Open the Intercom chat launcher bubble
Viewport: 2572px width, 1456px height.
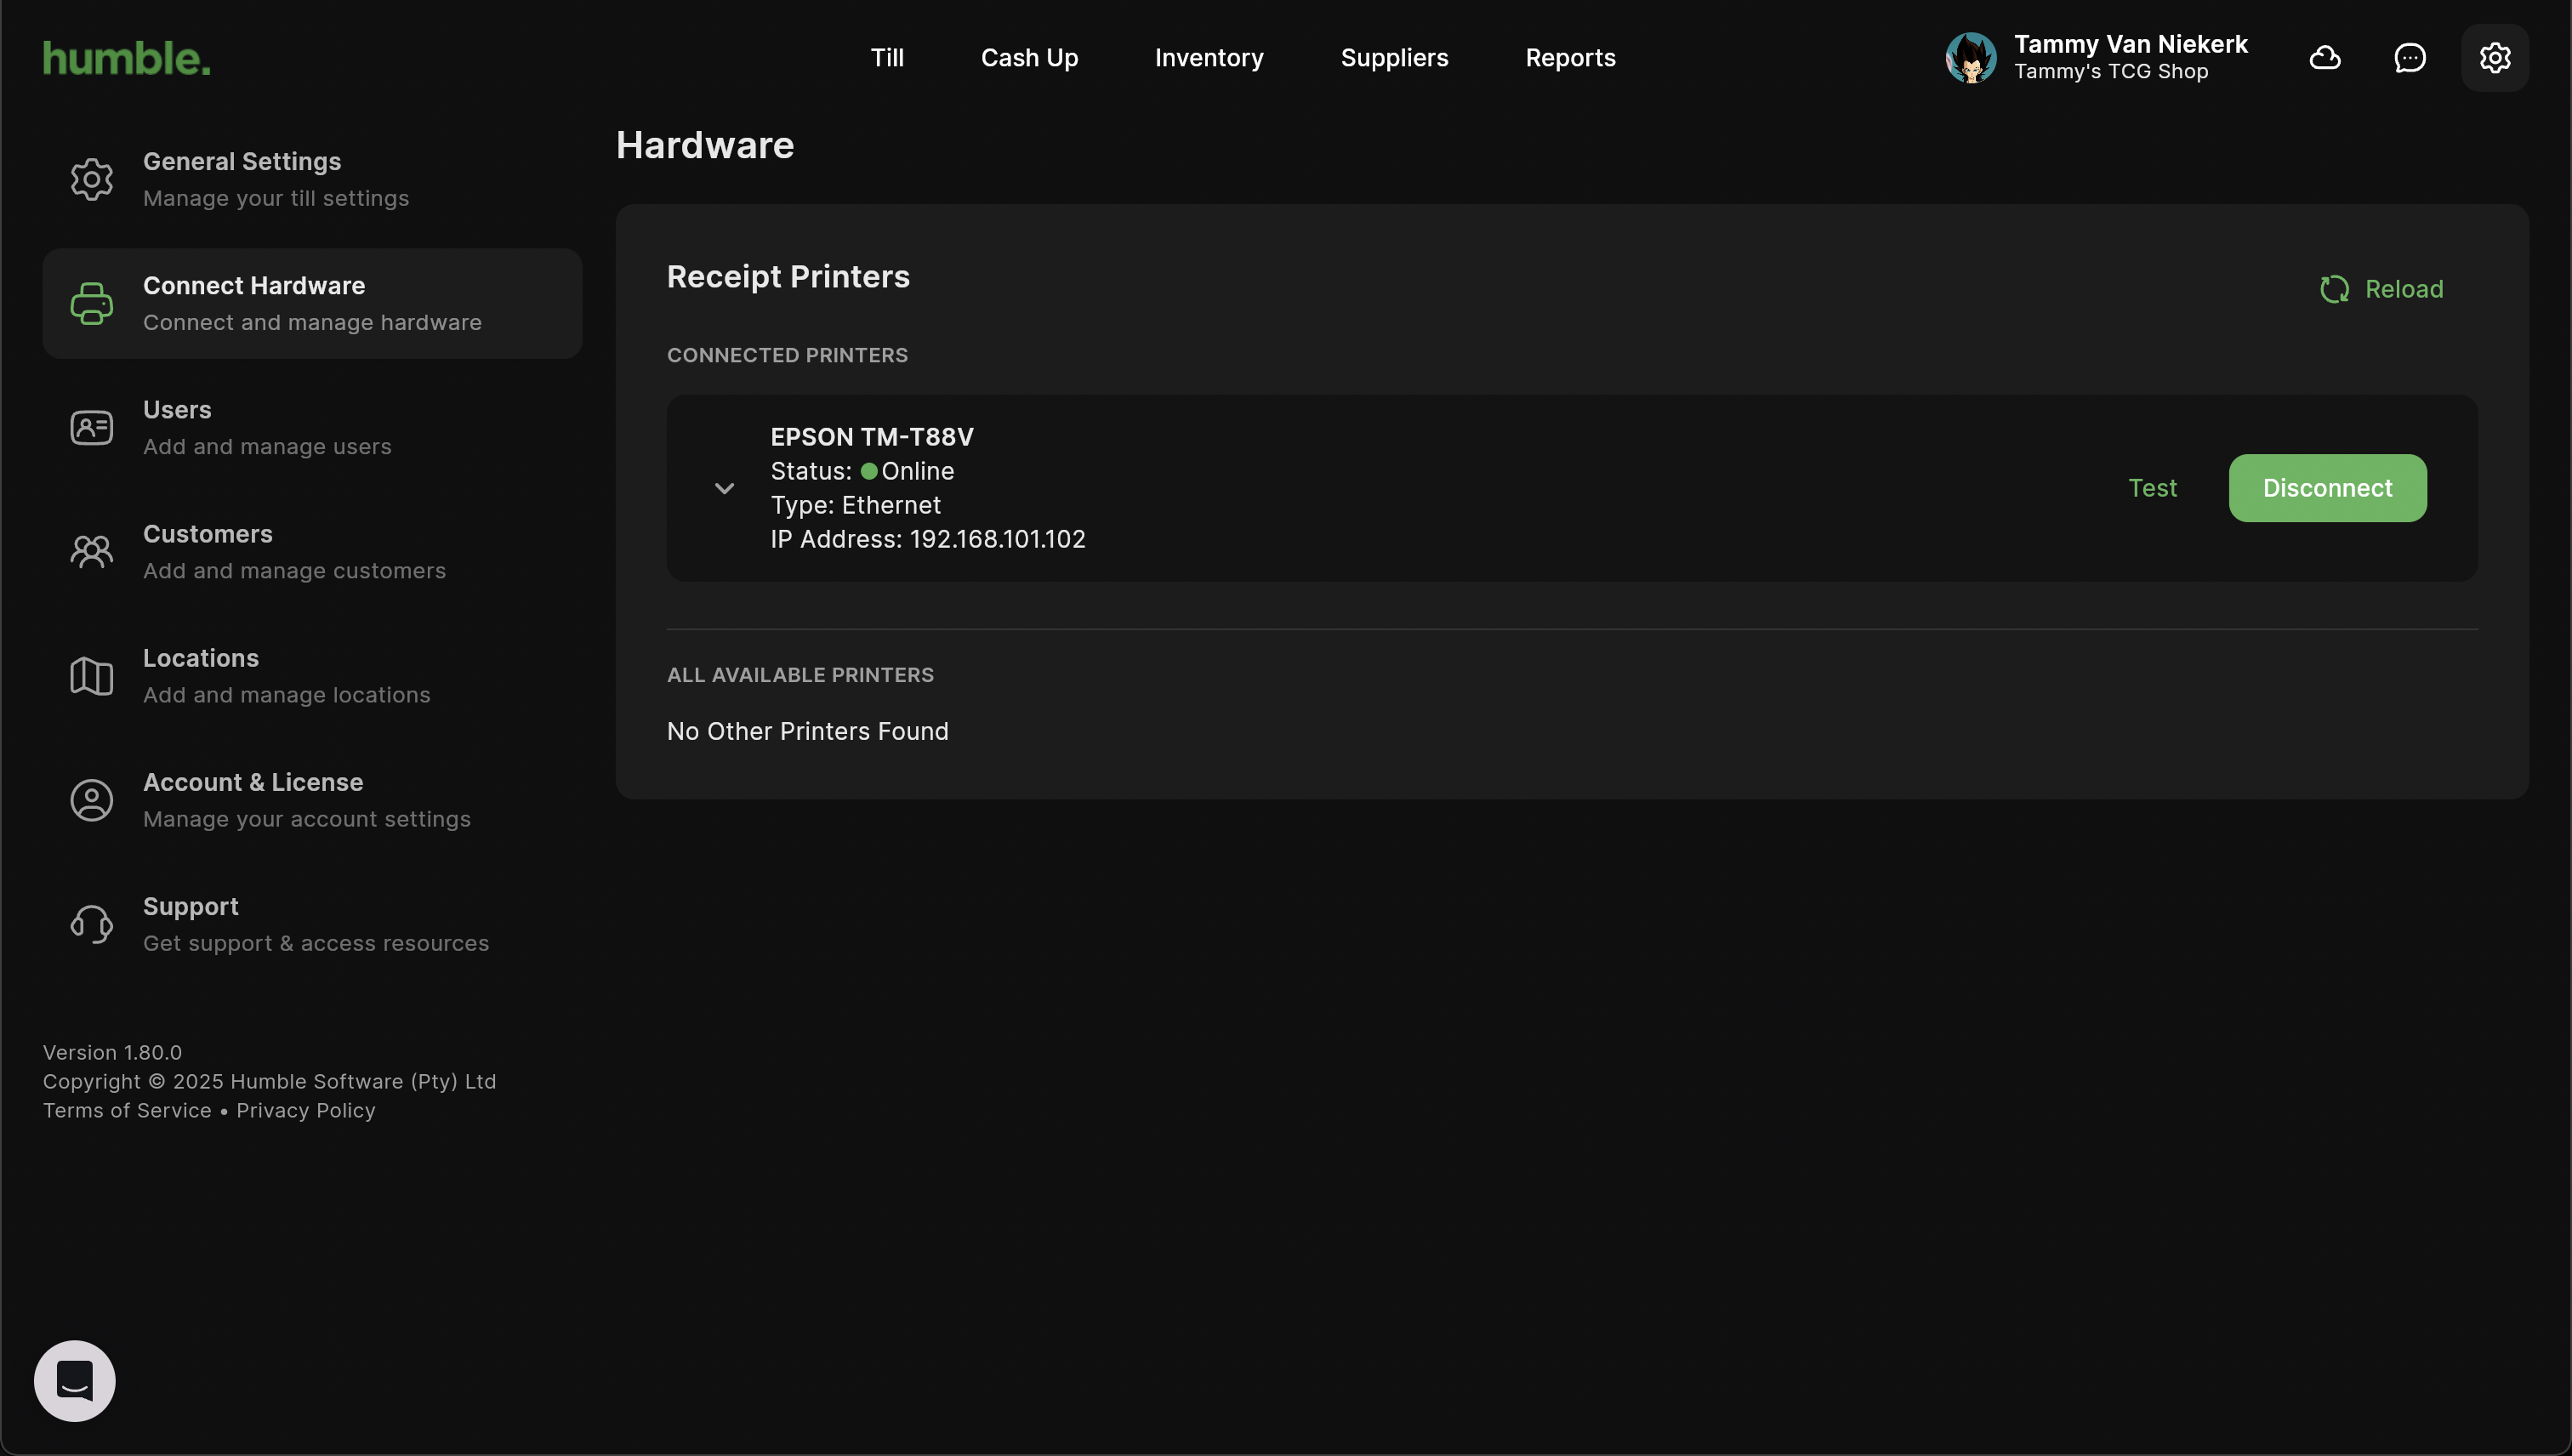(x=75, y=1380)
